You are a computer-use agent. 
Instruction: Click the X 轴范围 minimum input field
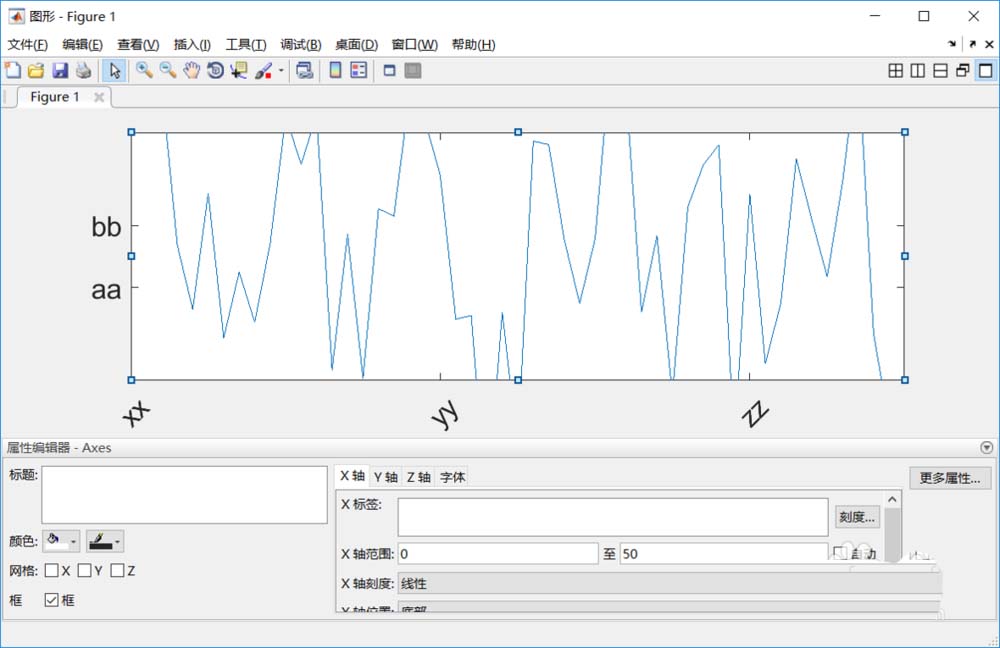(498, 554)
